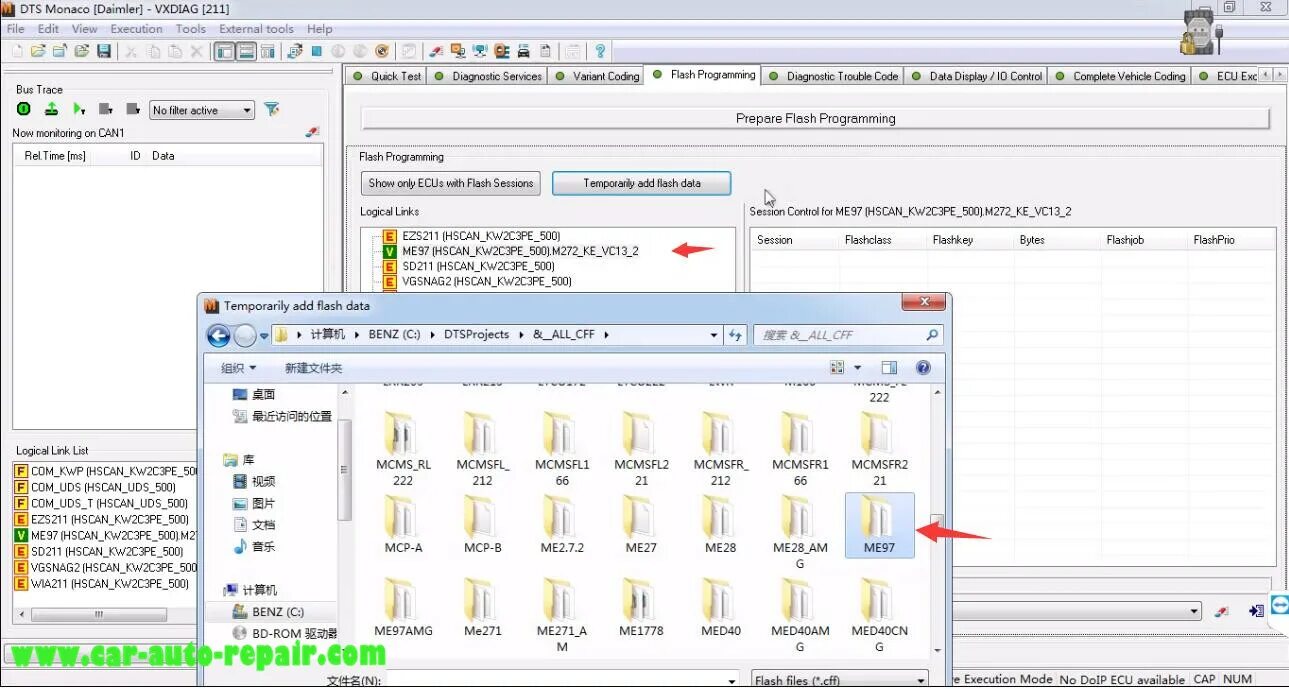Screen dimensions: 1289x689
Task: Open the 'Flash files (*.cff)' file type dropdown
Action: (840, 680)
